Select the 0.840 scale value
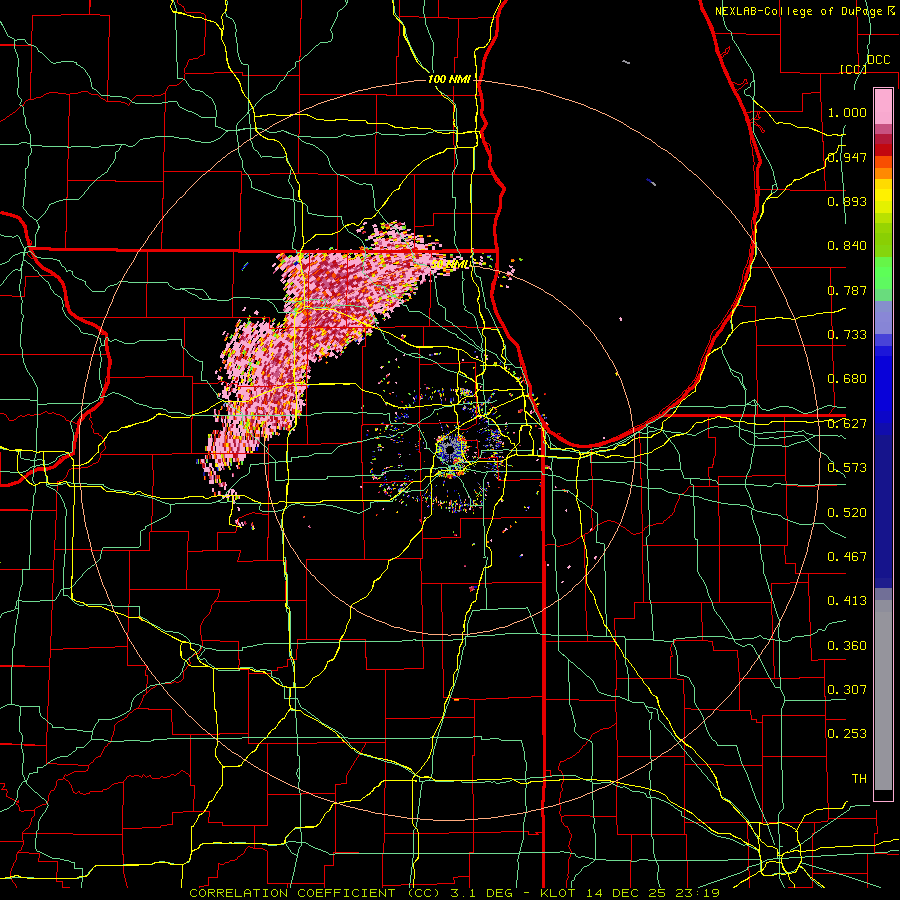 coord(847,246)
